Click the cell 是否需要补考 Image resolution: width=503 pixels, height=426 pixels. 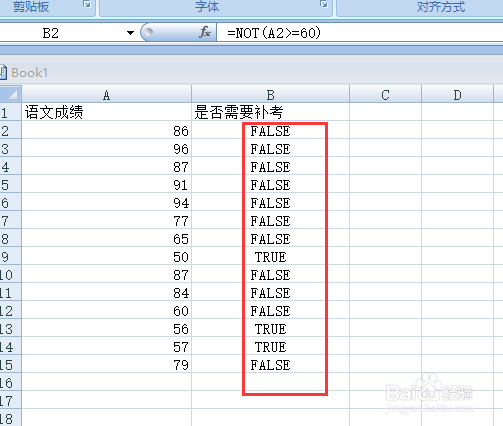click(270, 112)
